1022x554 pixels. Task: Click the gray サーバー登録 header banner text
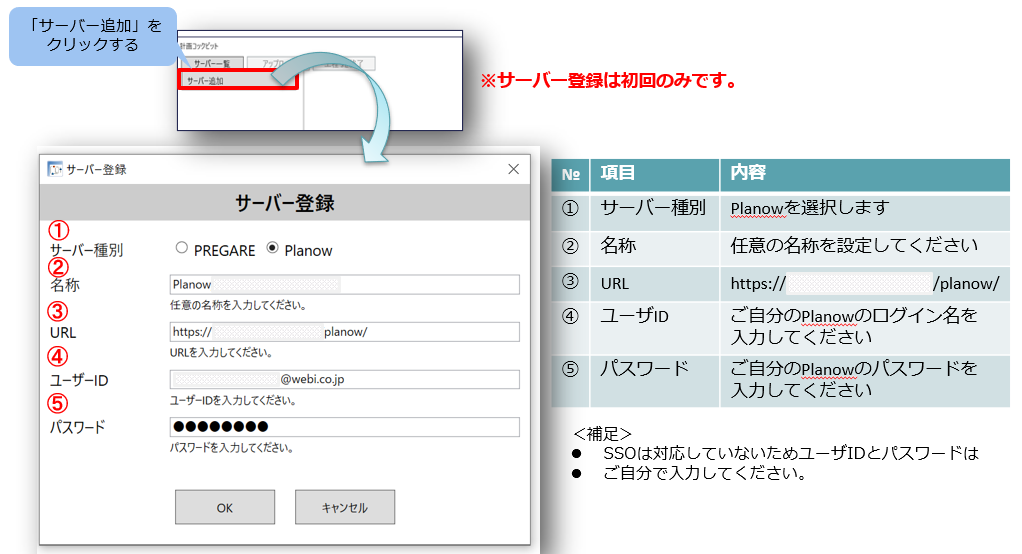click(x=285, y=203)
